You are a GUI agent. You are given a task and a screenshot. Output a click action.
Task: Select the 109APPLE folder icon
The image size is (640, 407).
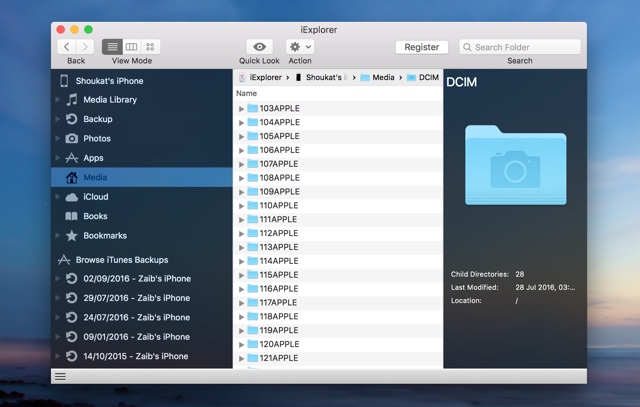253,191
